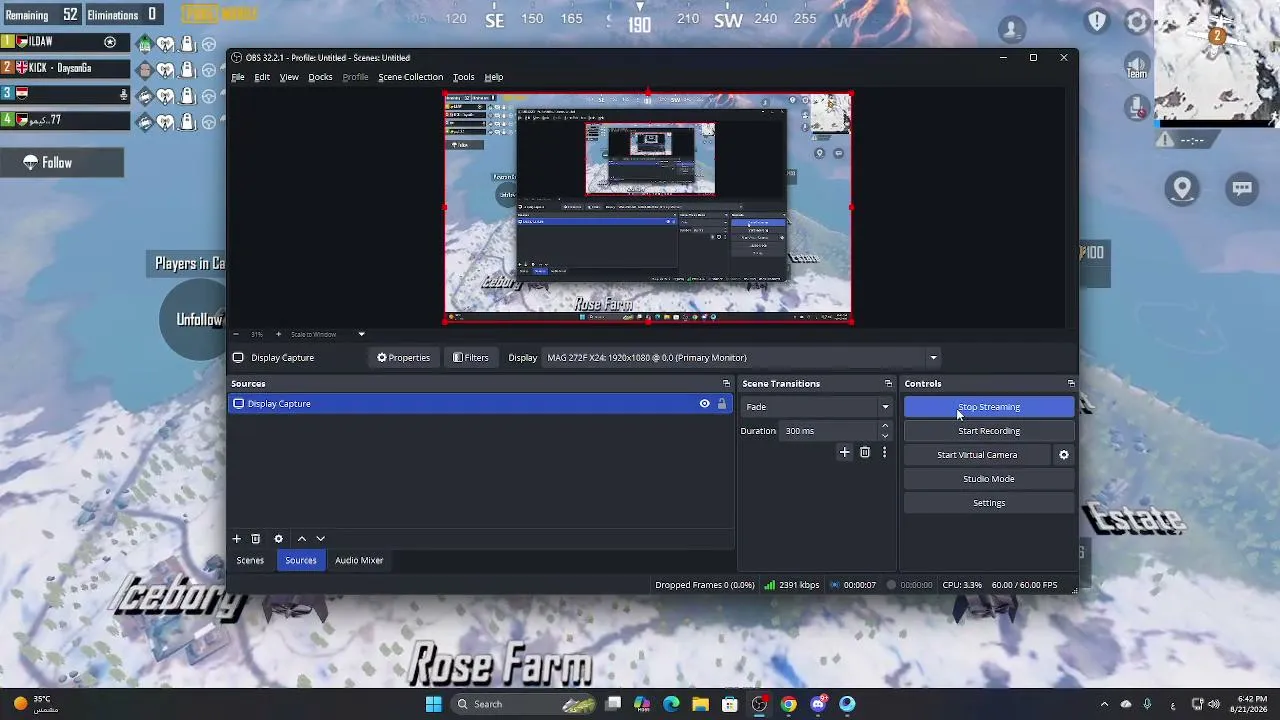The height and width of the screenshot is (720, 1280).
Task: Open File Explorer from the taskbar
Action: coord(701,704)
